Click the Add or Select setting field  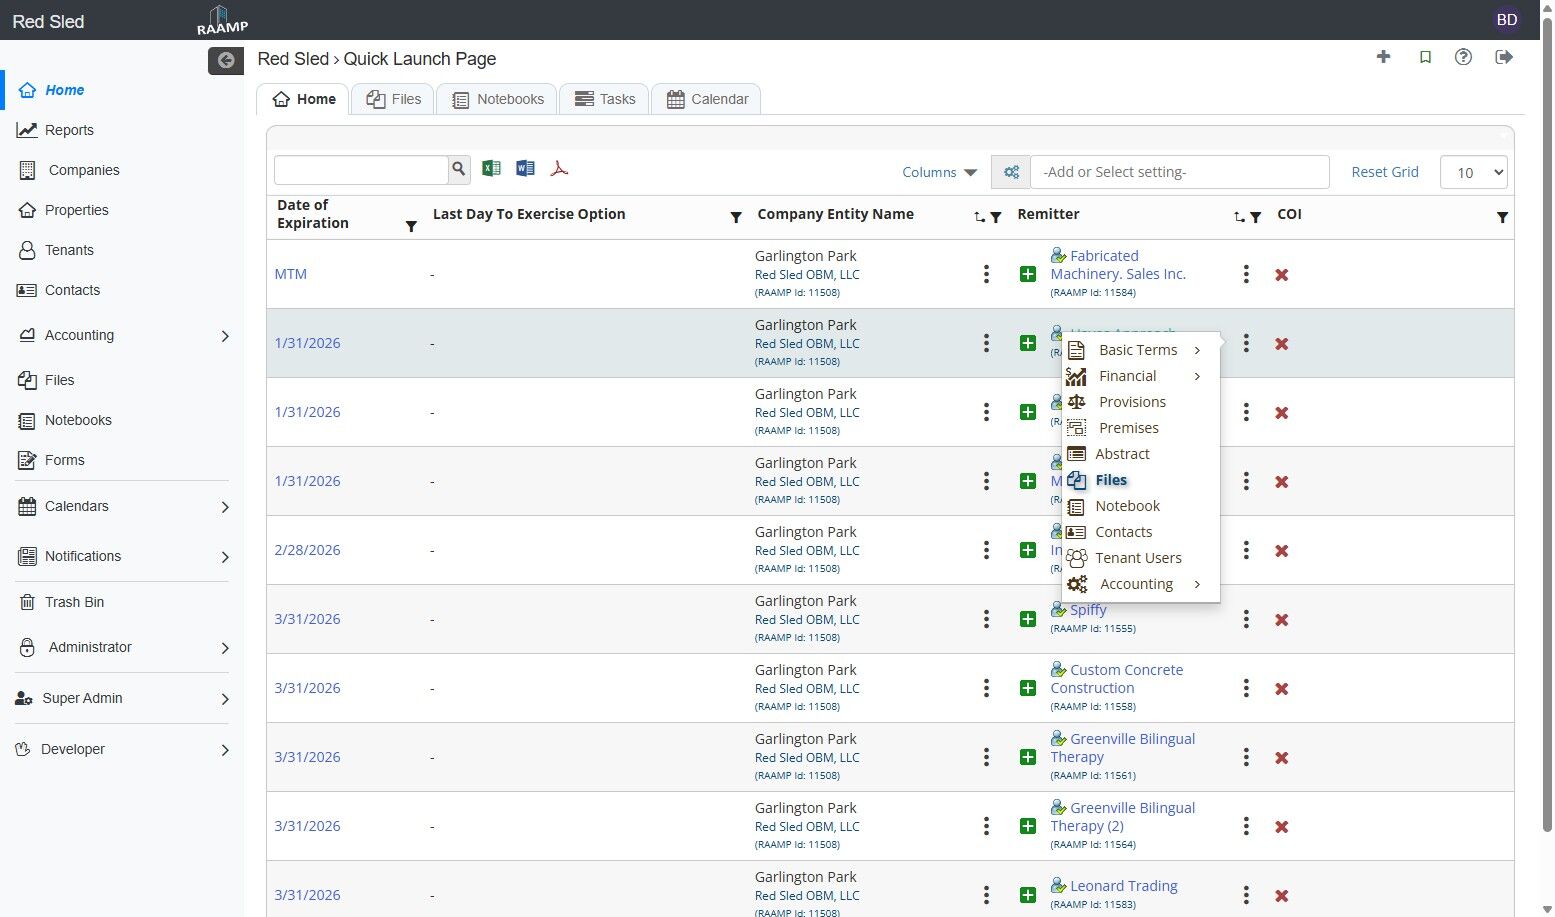click(x=1179, y=172)
